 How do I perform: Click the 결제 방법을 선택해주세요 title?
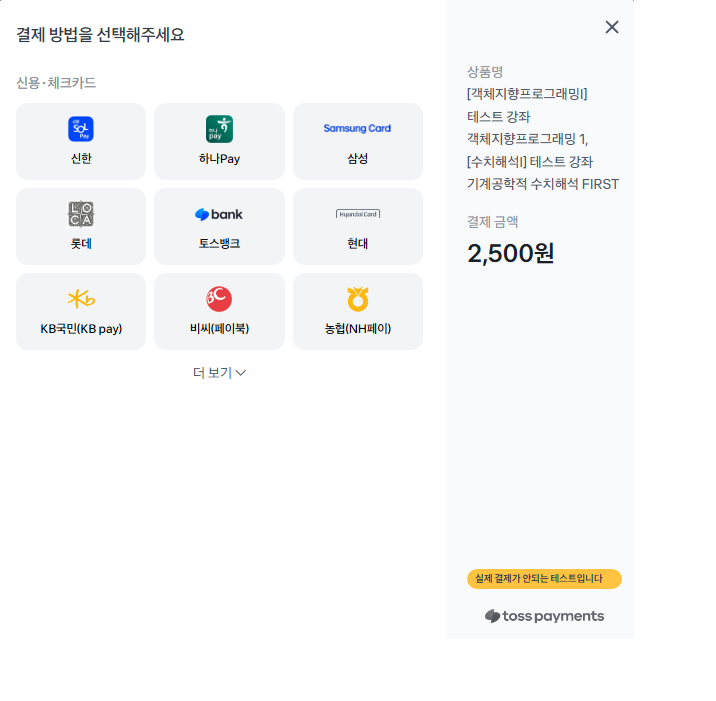coord(100,34)
